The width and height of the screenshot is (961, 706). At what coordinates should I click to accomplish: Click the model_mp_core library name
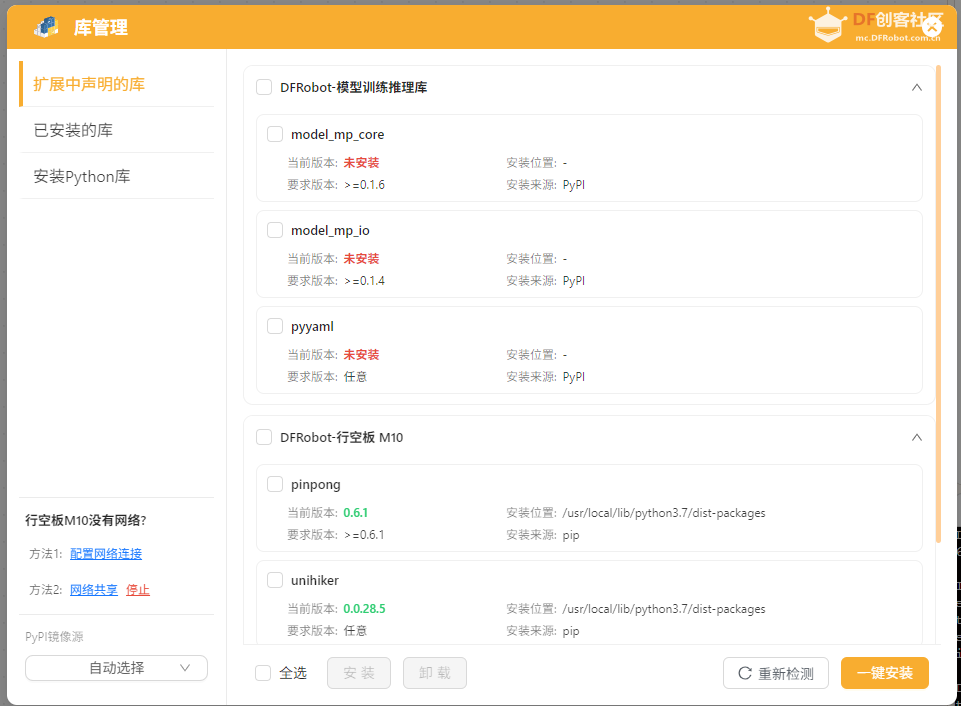(338, 134)
